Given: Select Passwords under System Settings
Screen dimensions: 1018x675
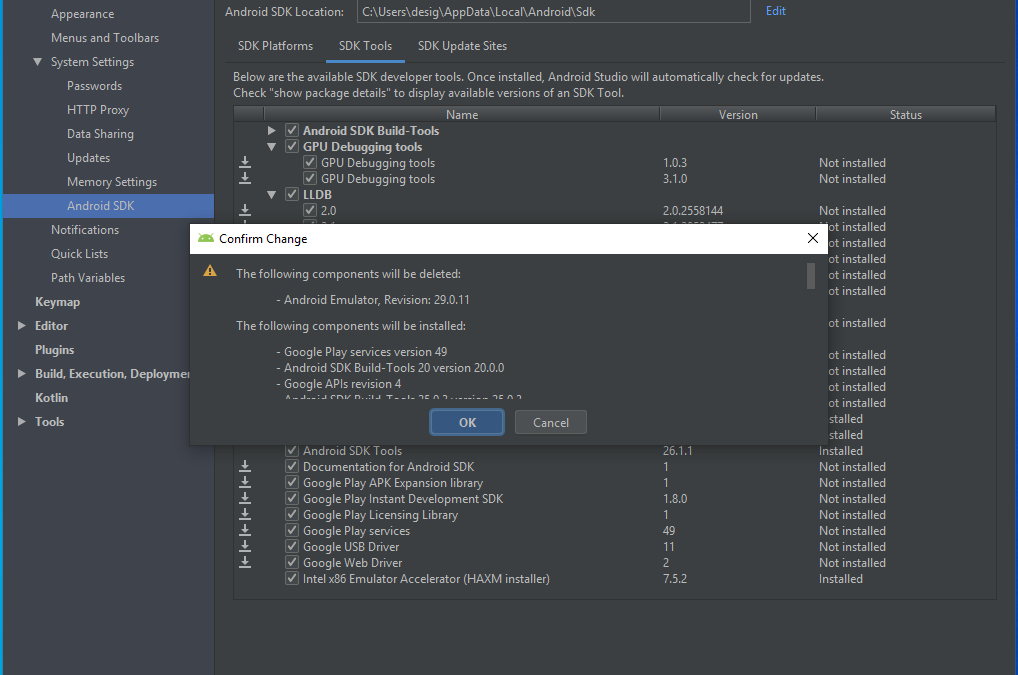Looking at the screenshot, I should pos(94,86).
